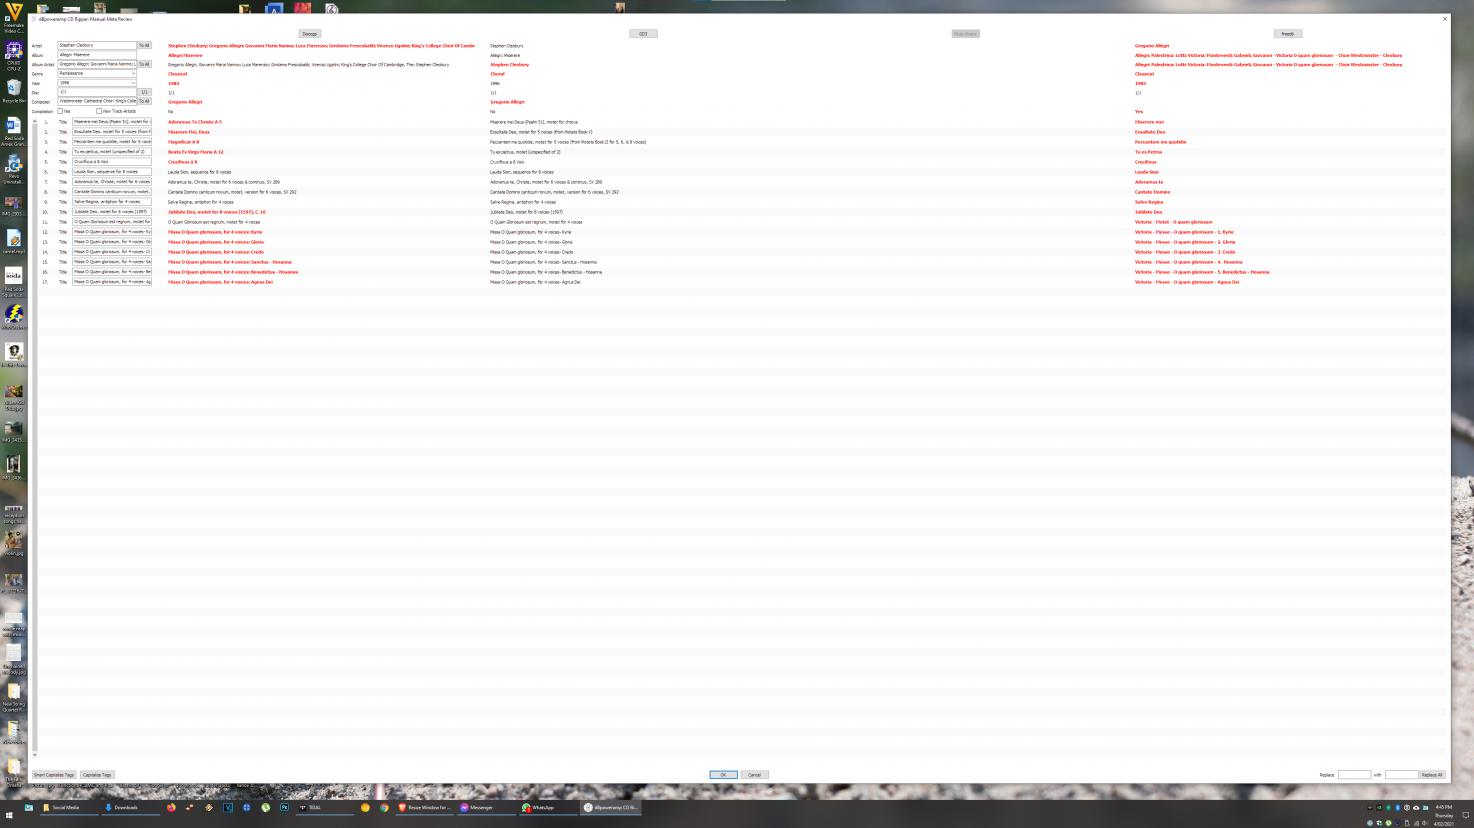
Task: Toggle the View Track-Artists checkbox
Action: pos(98,111)
